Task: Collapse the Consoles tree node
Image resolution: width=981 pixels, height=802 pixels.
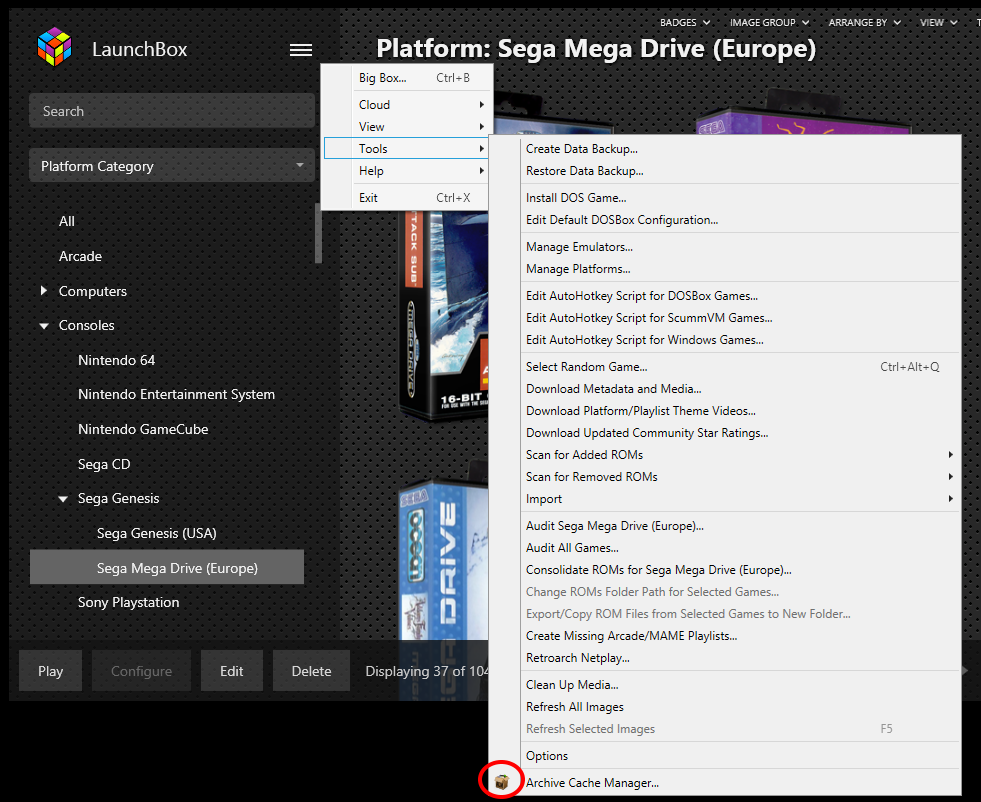Action: [44, 326]
